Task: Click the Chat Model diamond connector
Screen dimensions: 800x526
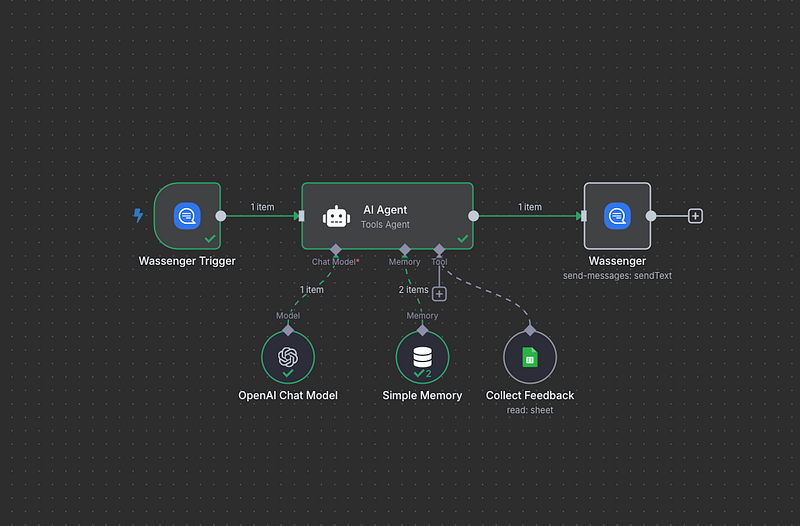Action: click(336, 249)
